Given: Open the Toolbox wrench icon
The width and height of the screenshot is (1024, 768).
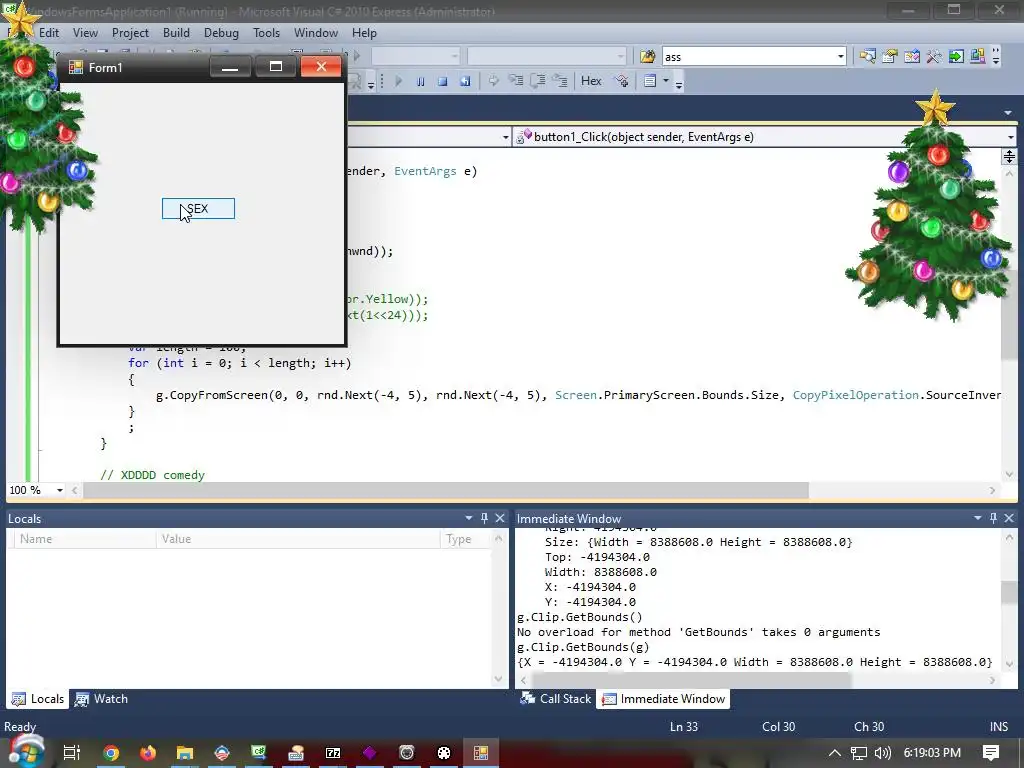Looking at the screenshot, I should tap(934, 57).
